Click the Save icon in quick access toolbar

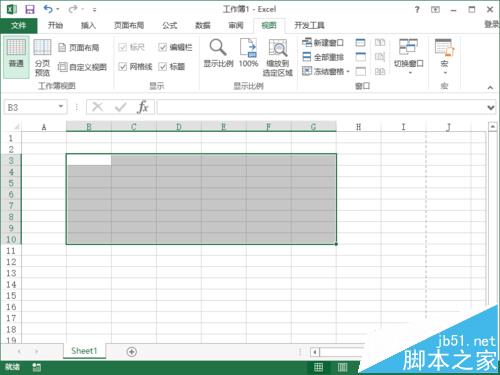click(x=30, y=9)
